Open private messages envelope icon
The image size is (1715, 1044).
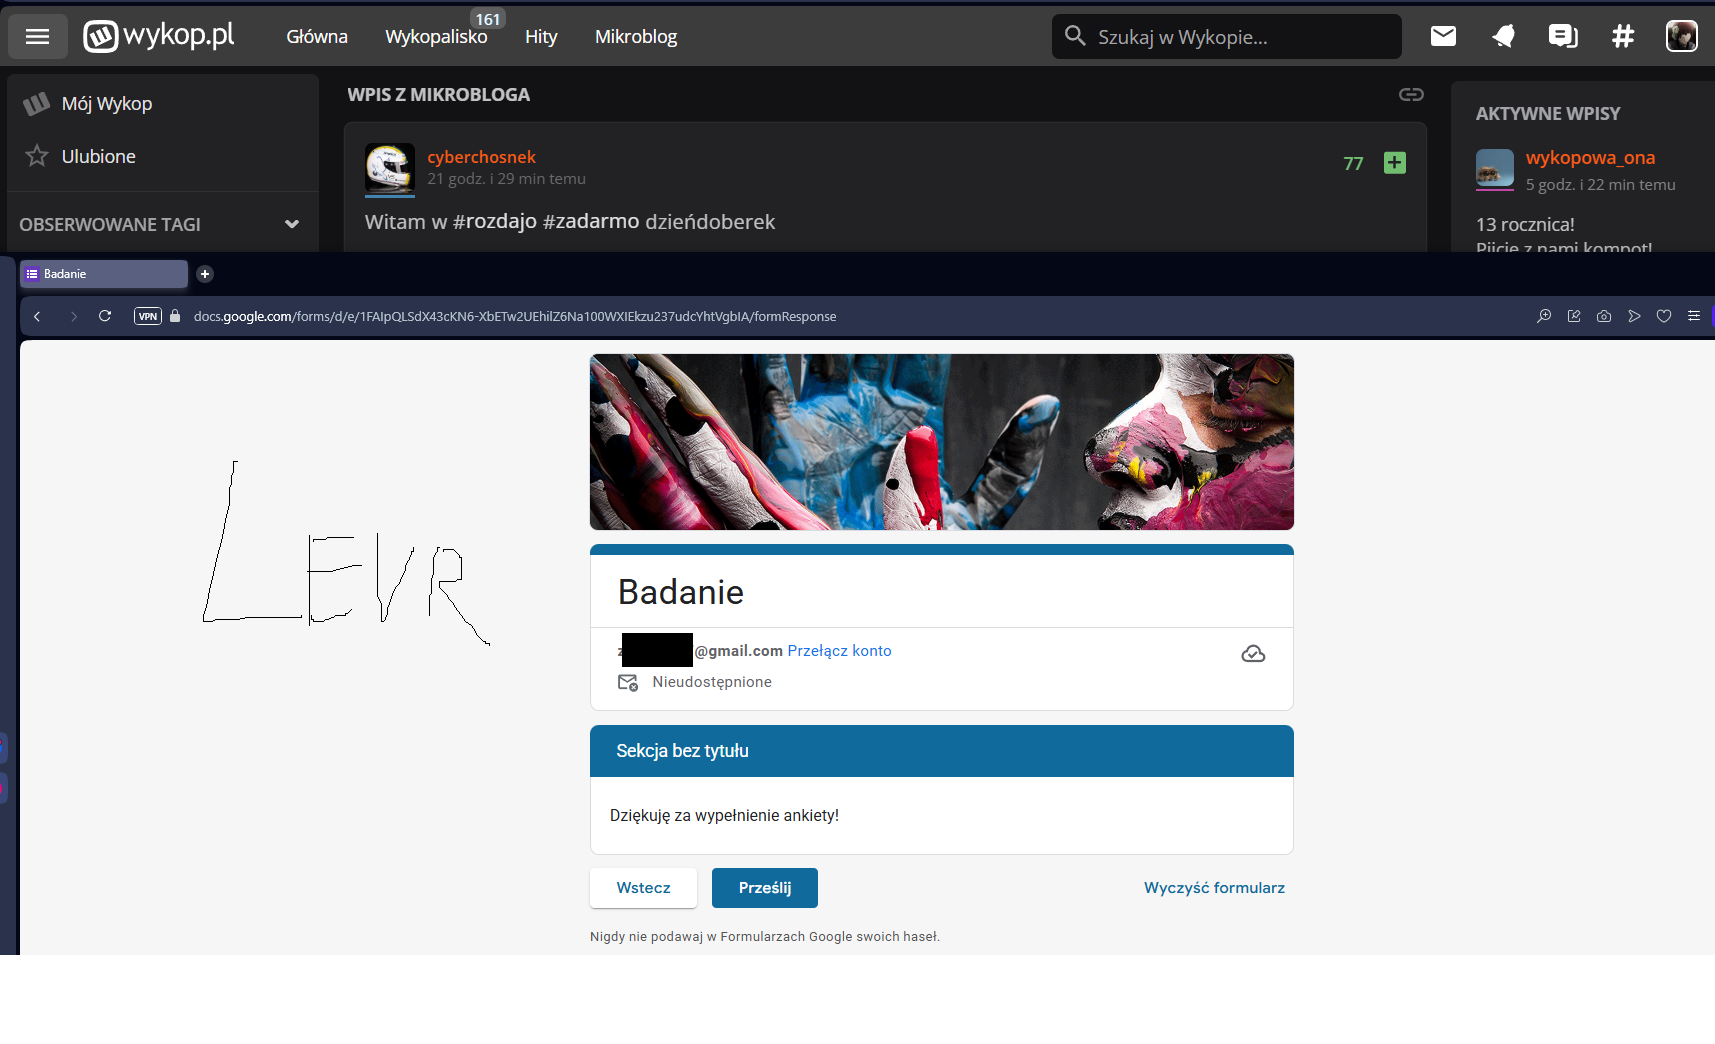coord(1443,37)
